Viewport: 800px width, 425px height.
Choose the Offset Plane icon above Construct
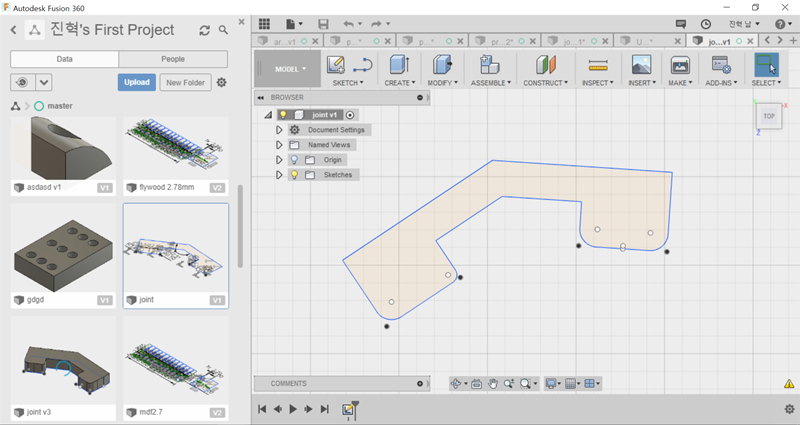[x=545, y=65]
